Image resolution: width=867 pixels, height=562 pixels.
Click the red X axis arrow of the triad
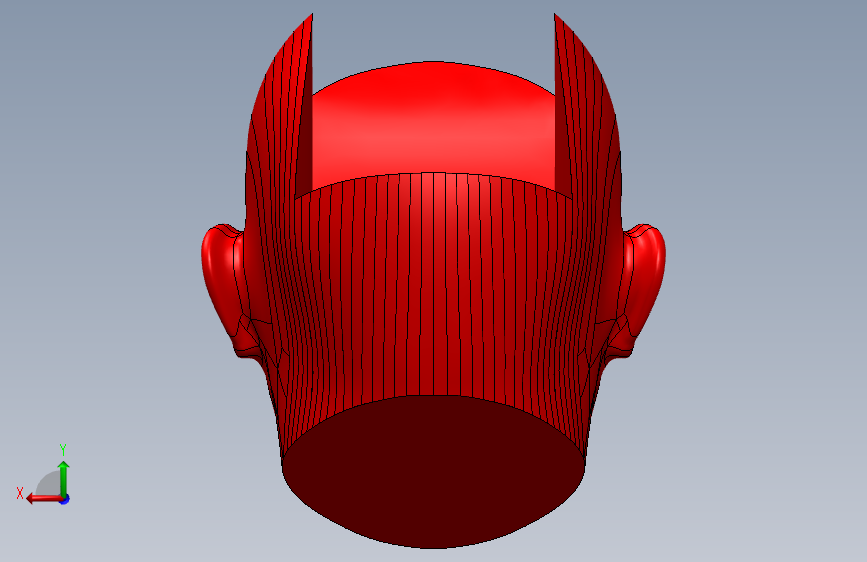44,499
